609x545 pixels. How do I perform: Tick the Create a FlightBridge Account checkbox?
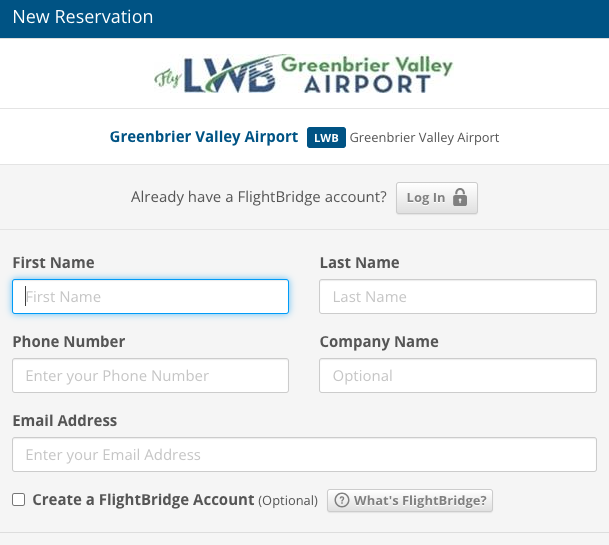tap(19, 500)
